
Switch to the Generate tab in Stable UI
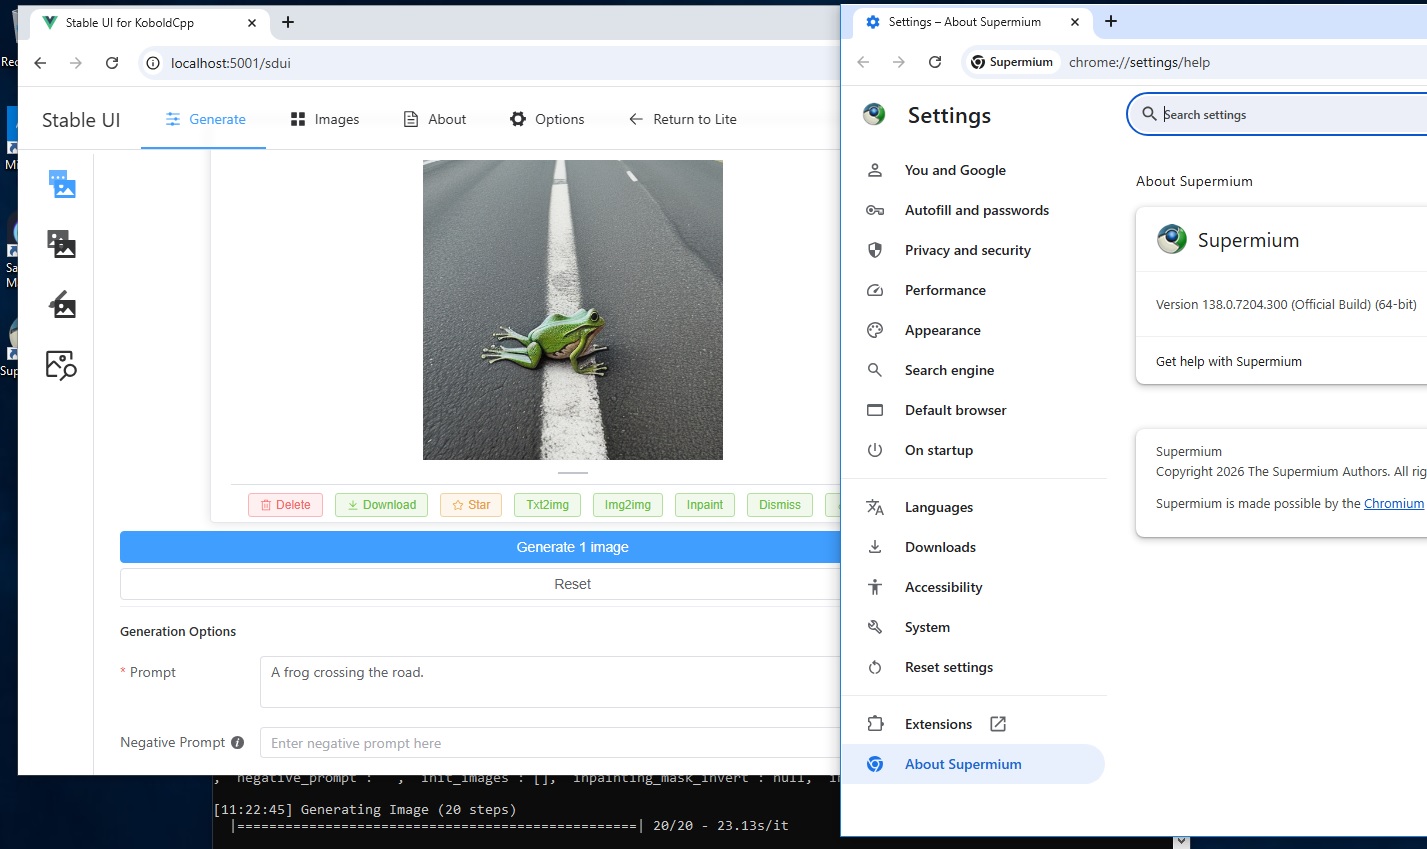point(204,119)
